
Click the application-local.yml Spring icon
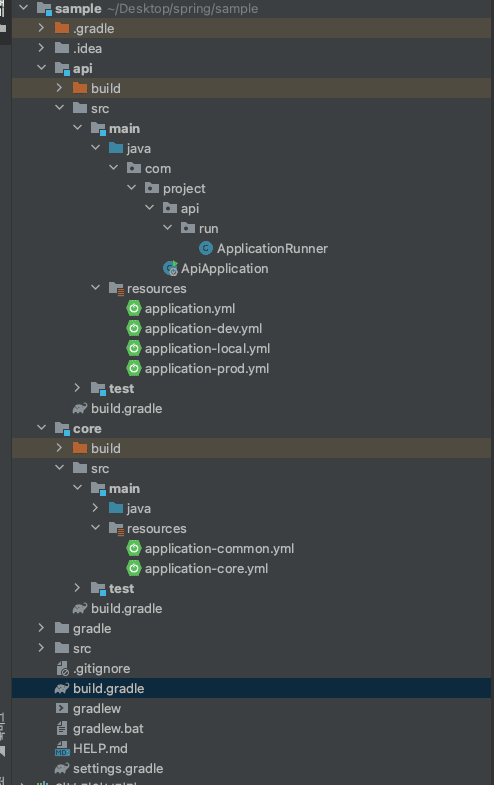[134, 348]
